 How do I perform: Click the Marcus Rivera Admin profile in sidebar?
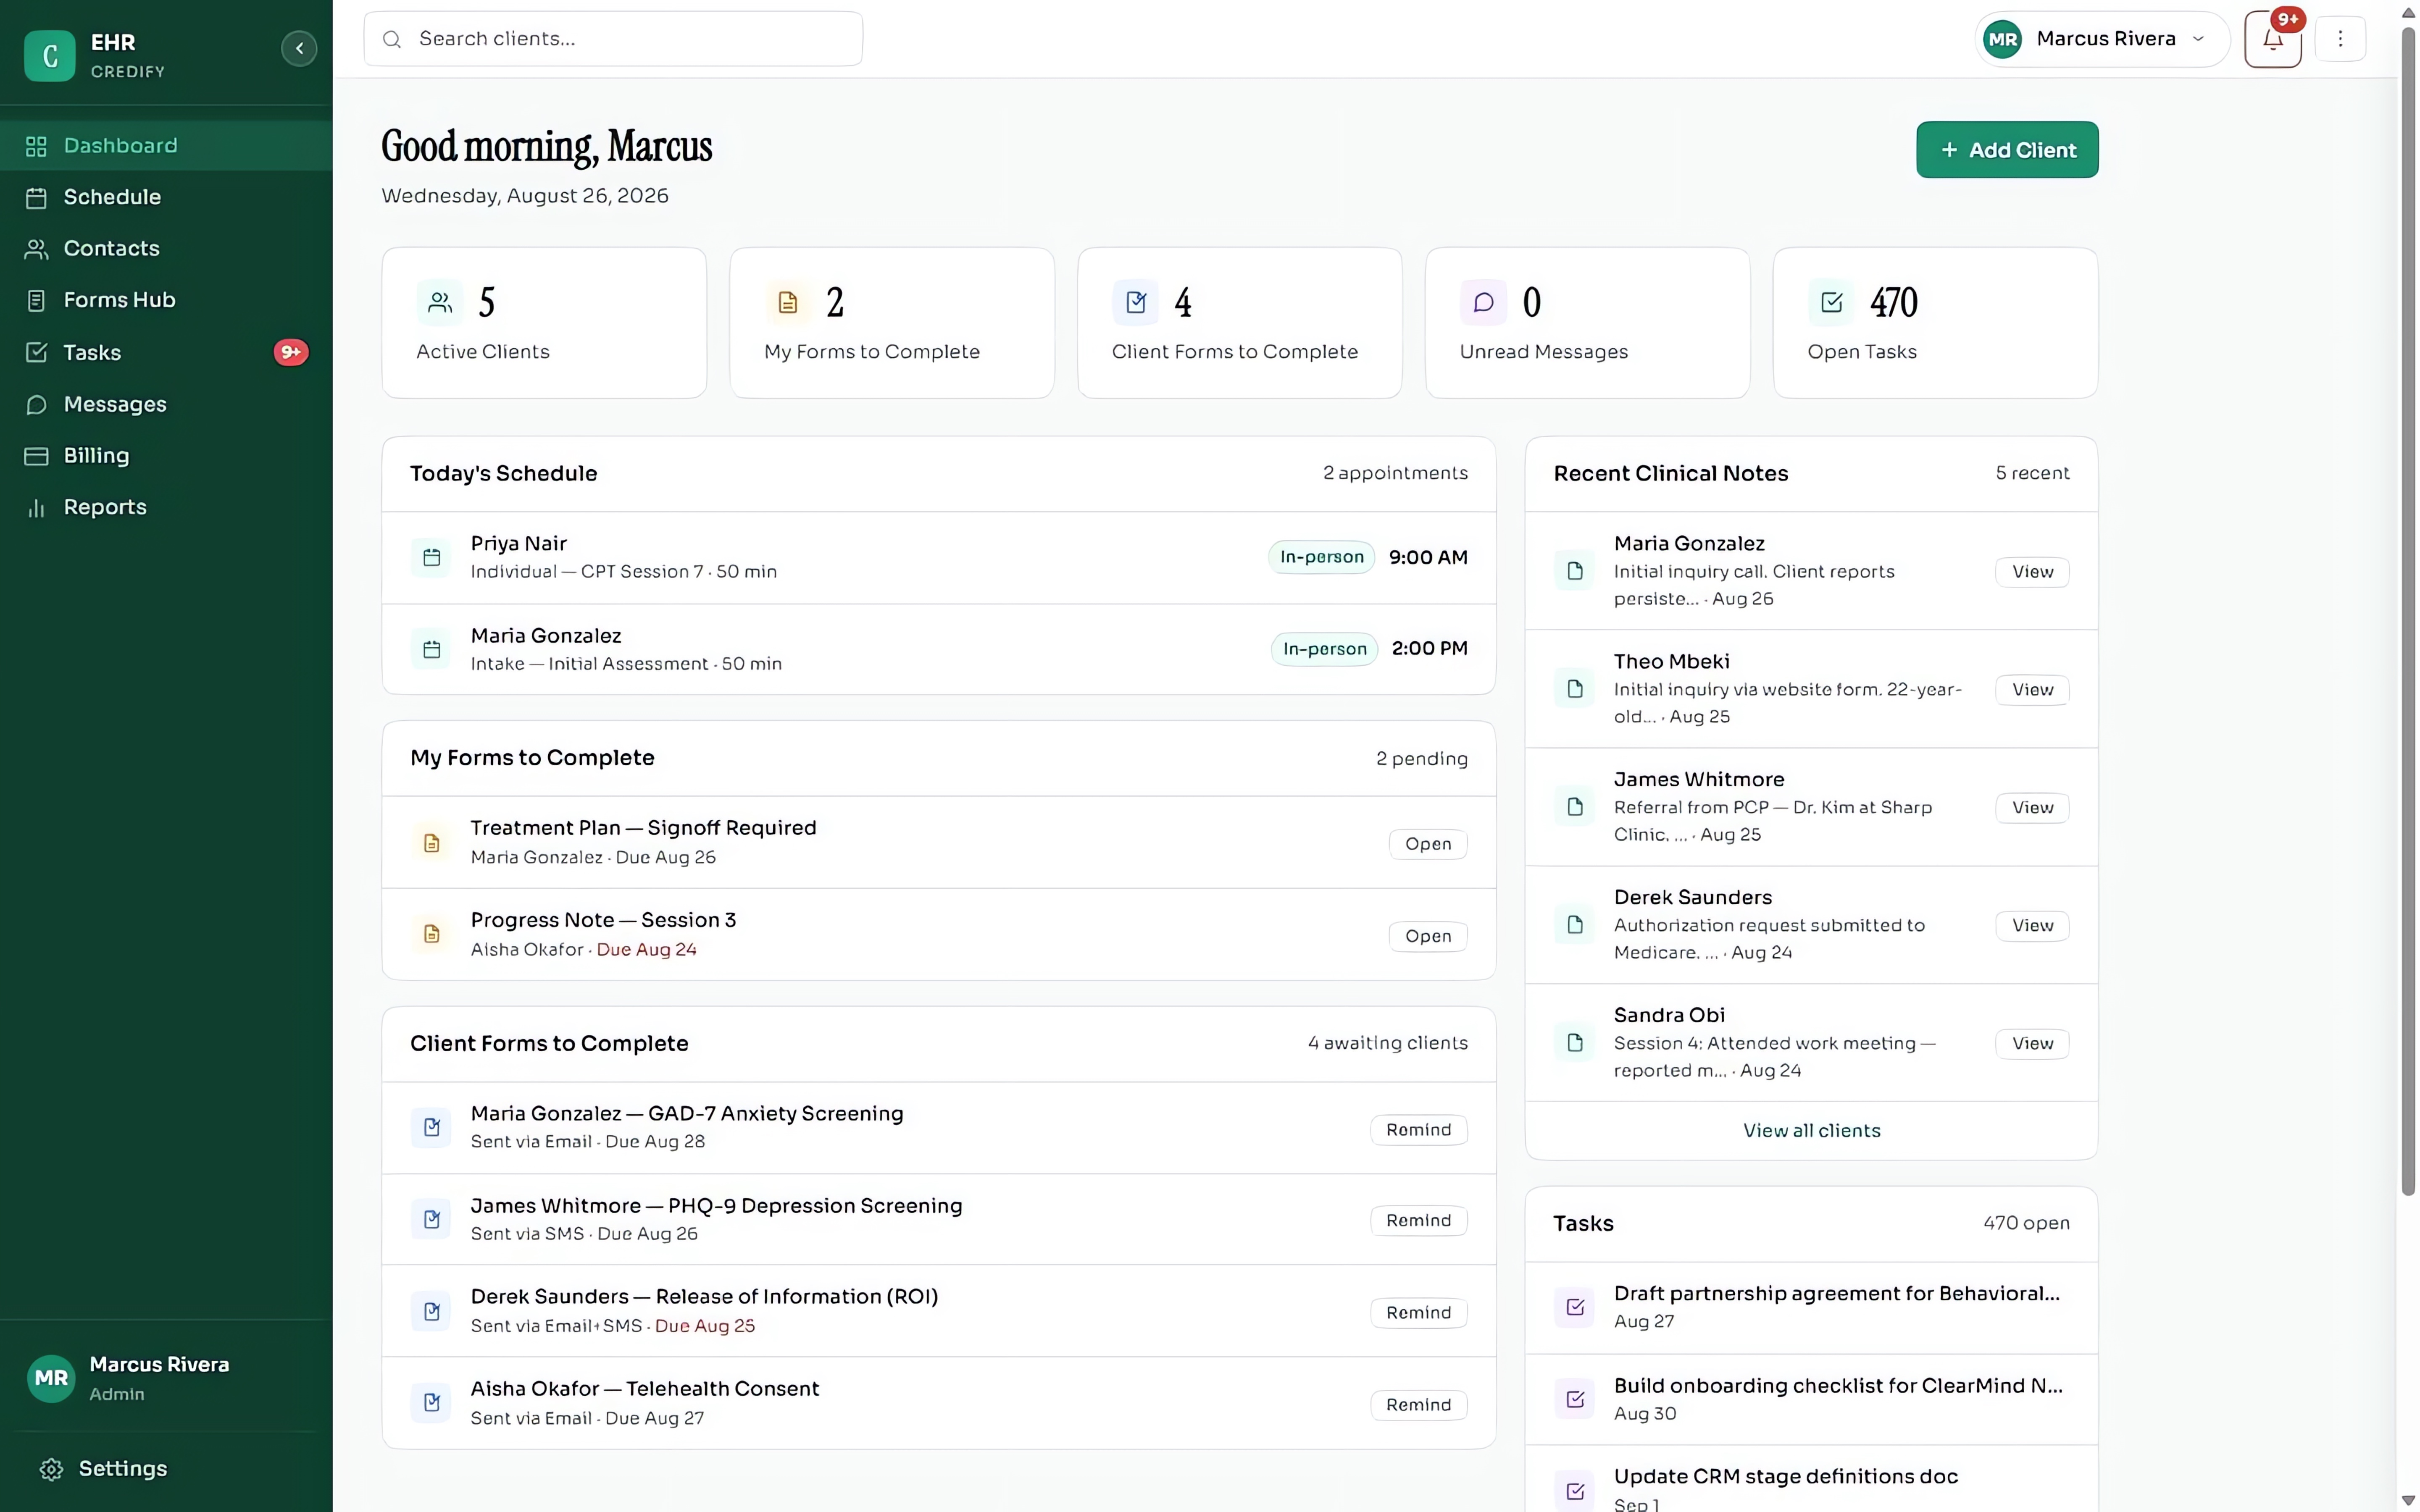click(166, 1378)
